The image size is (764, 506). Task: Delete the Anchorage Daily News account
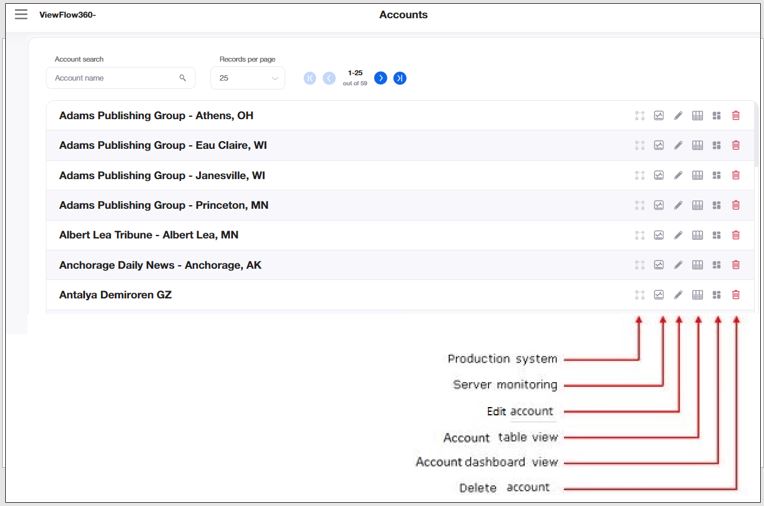coord(736,266)
